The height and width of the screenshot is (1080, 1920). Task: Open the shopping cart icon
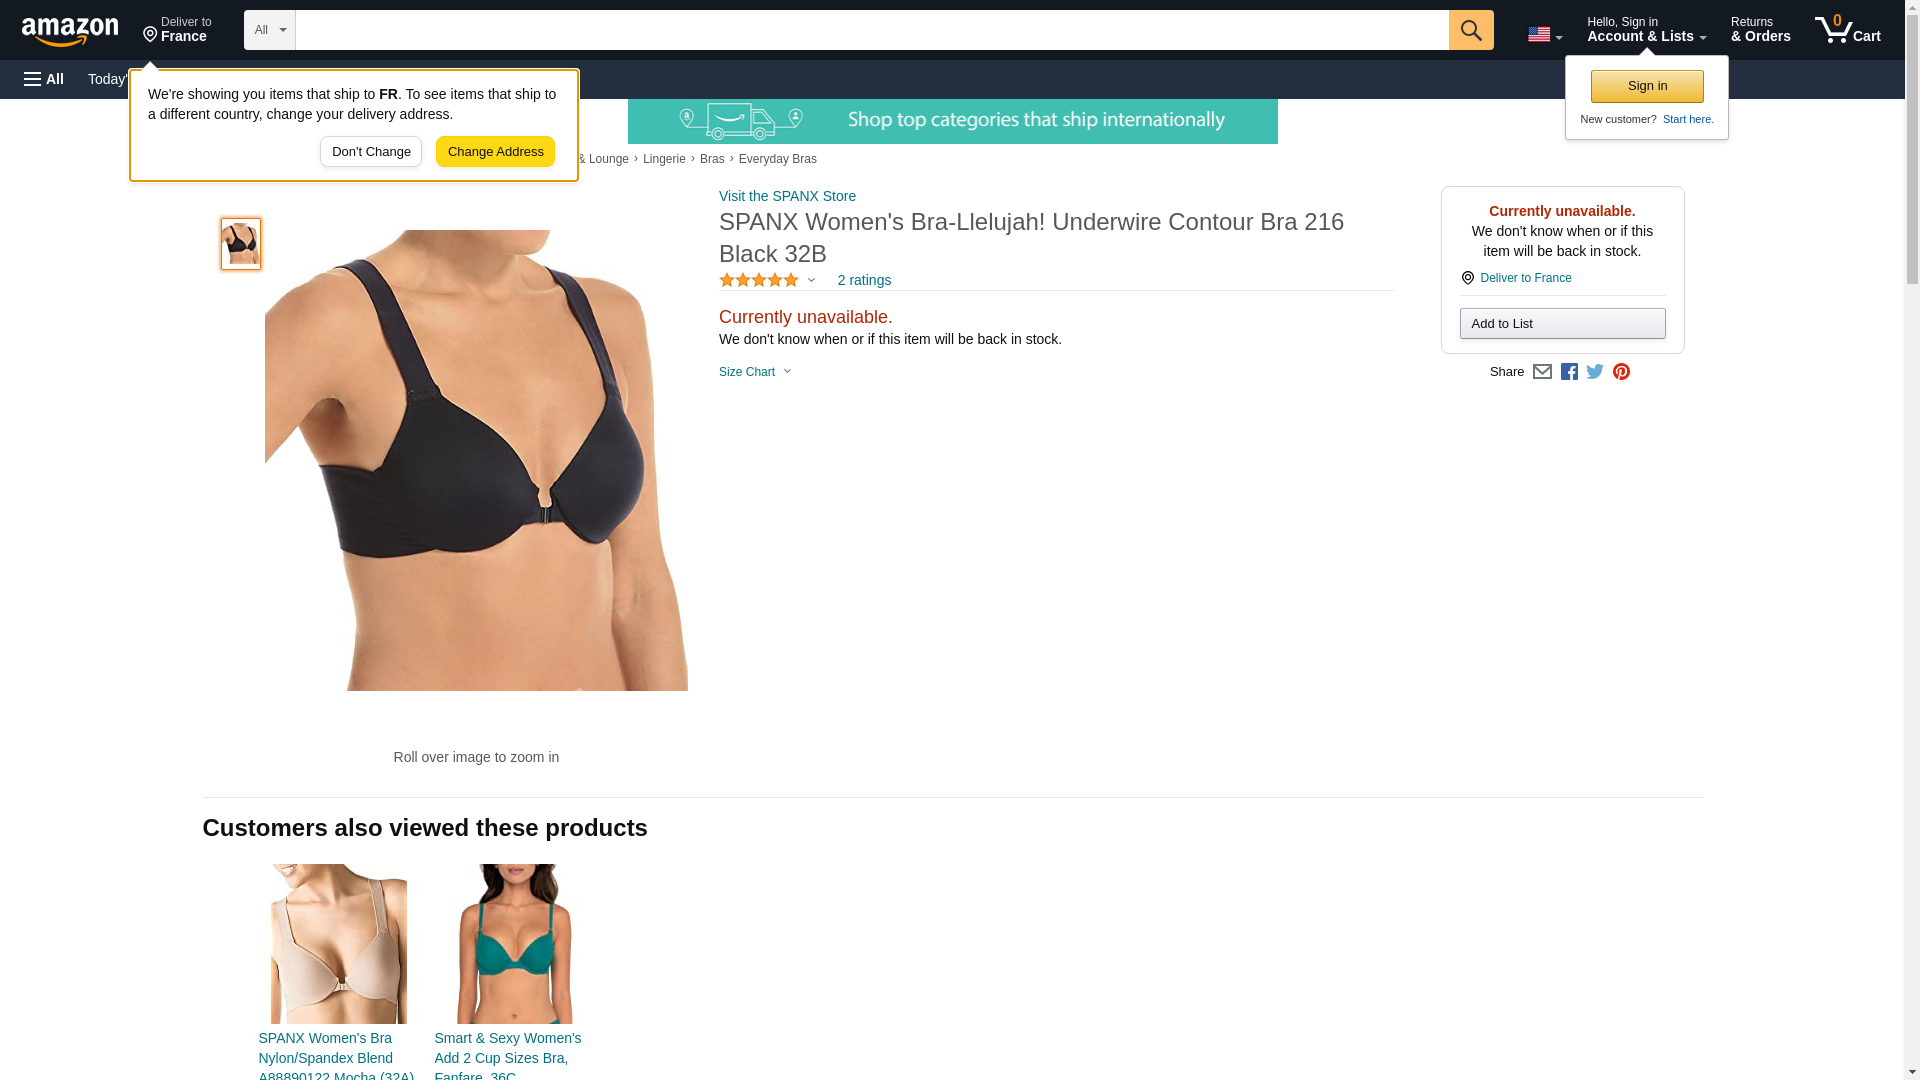coord(1848,29)
